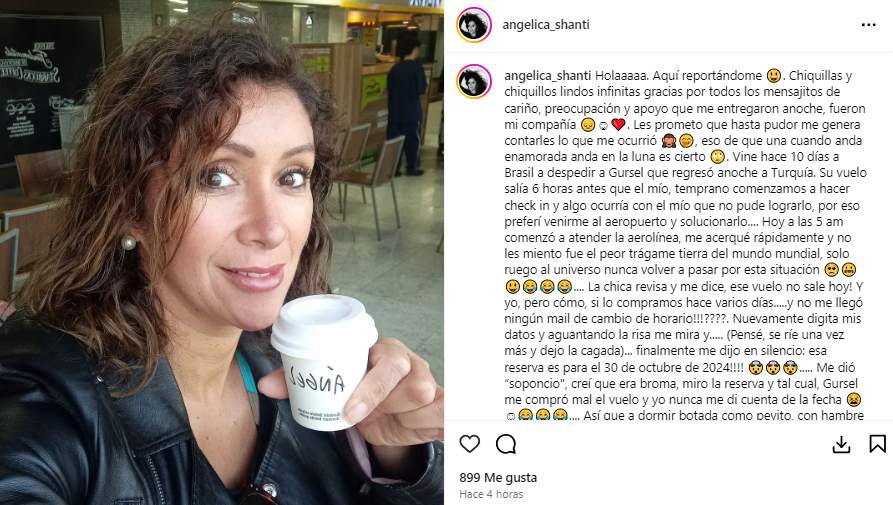Click the red heart emoji in caption

point(618,124)
